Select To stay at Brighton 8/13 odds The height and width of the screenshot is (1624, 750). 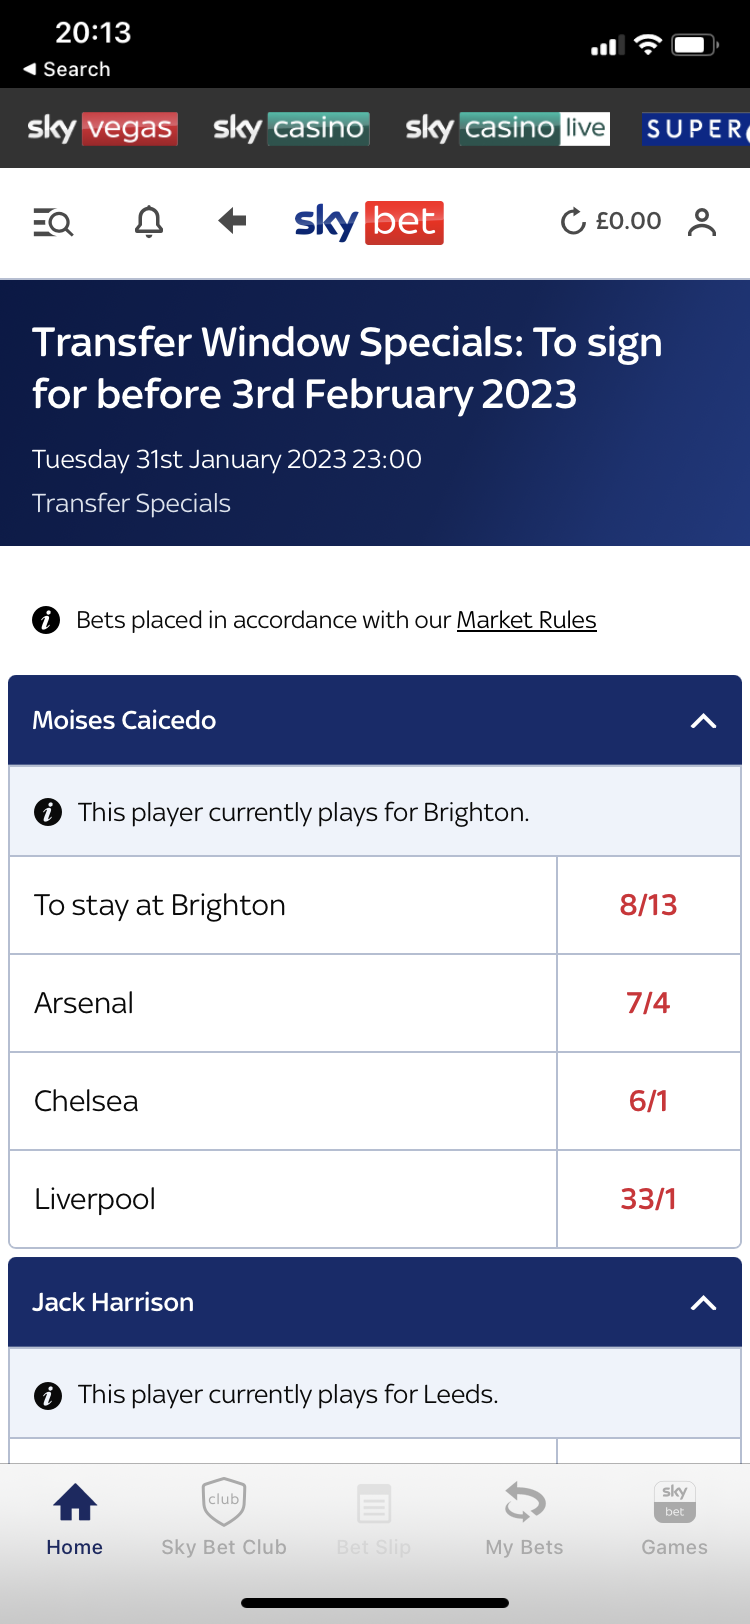(649, 905)
